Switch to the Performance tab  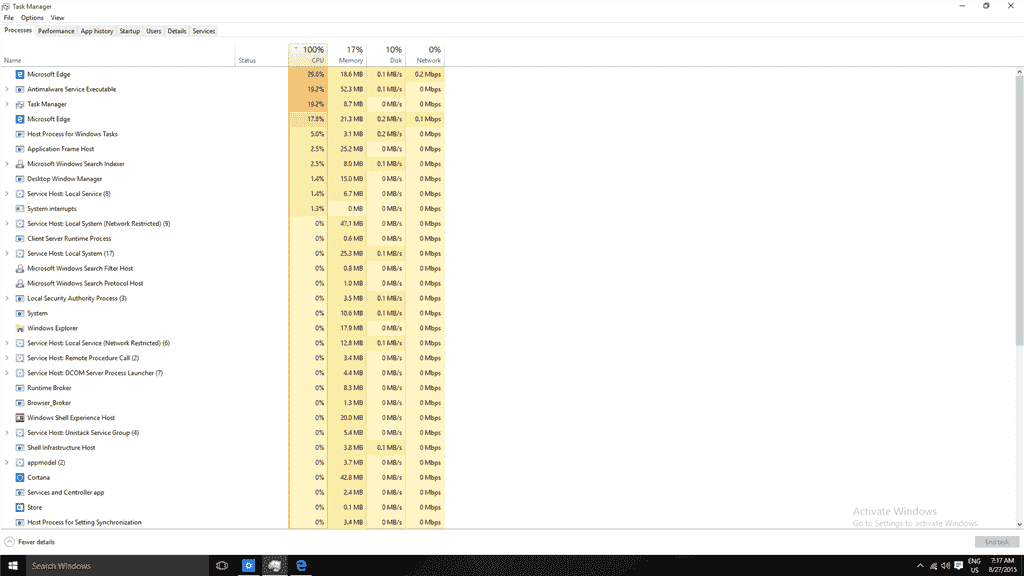click(x=56, y=31)
